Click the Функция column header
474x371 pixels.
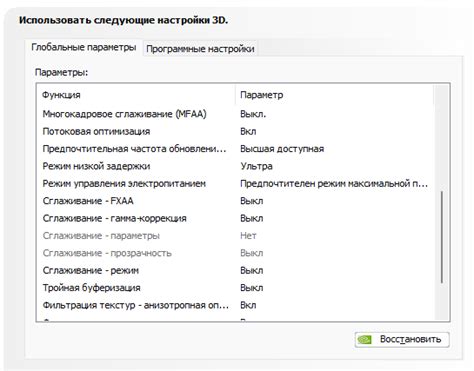[136, 95]
